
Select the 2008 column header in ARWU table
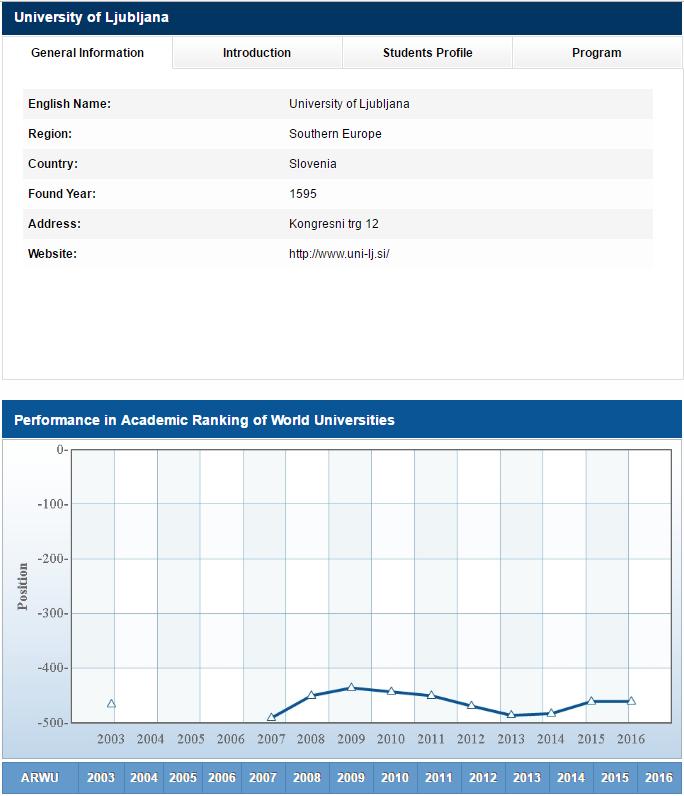[307, 777]
